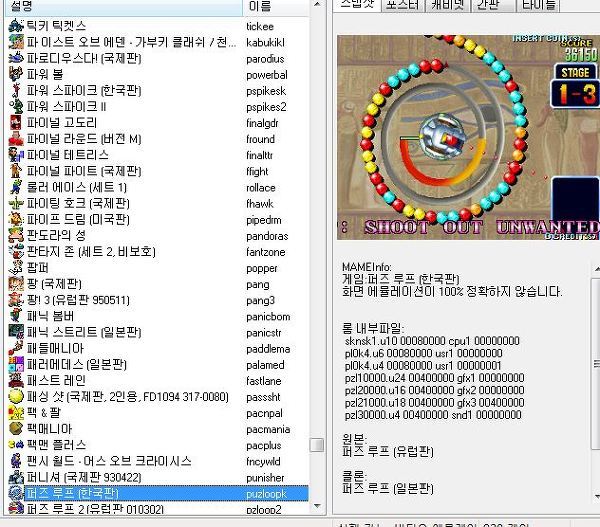Click the ROM line 'pzl30000.u4'

click(x=433, y=415)
